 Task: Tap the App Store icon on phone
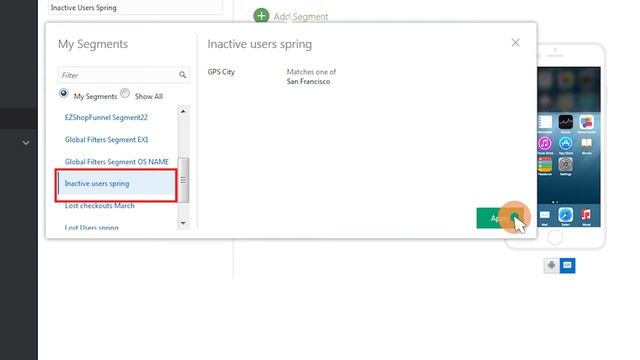point(566,143)
